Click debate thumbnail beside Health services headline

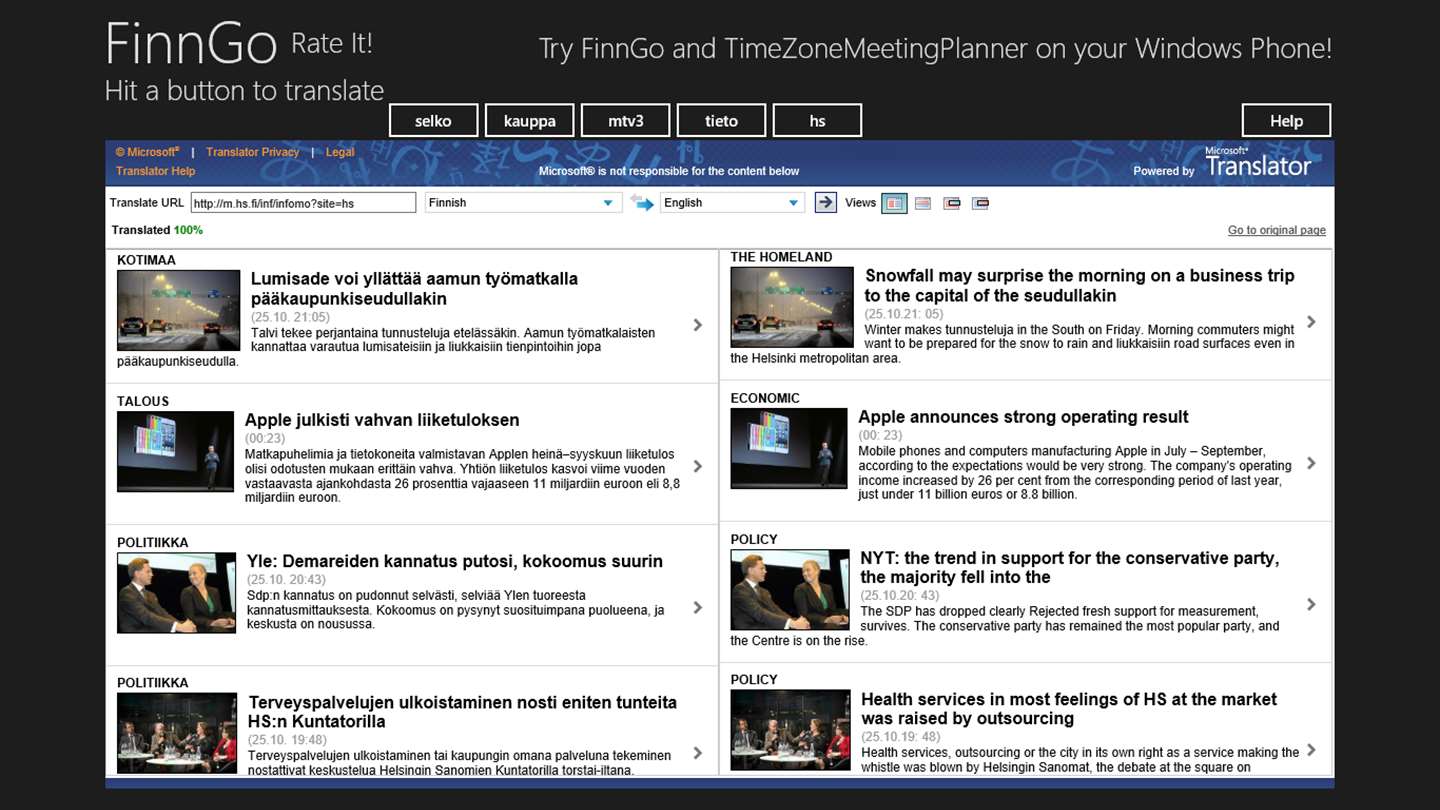click(791, 730)
